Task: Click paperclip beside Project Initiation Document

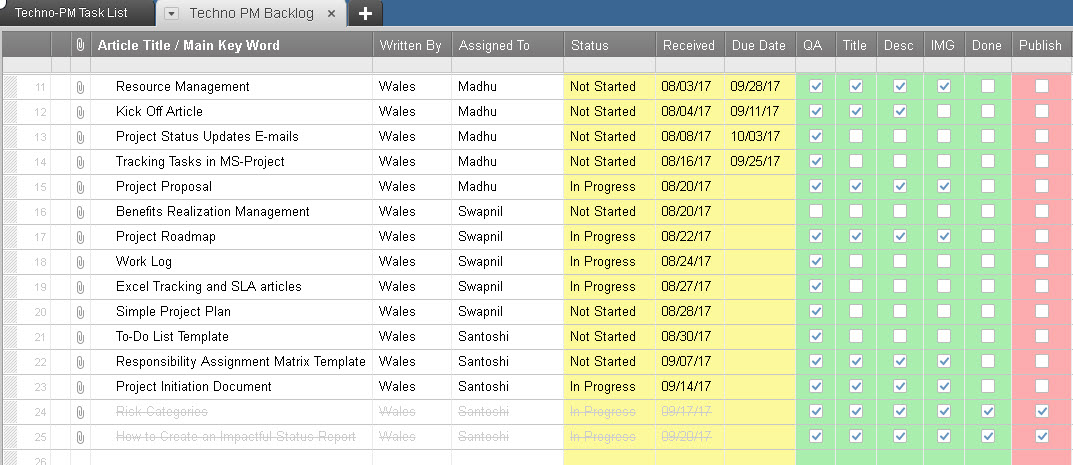Action: (80, 387)
